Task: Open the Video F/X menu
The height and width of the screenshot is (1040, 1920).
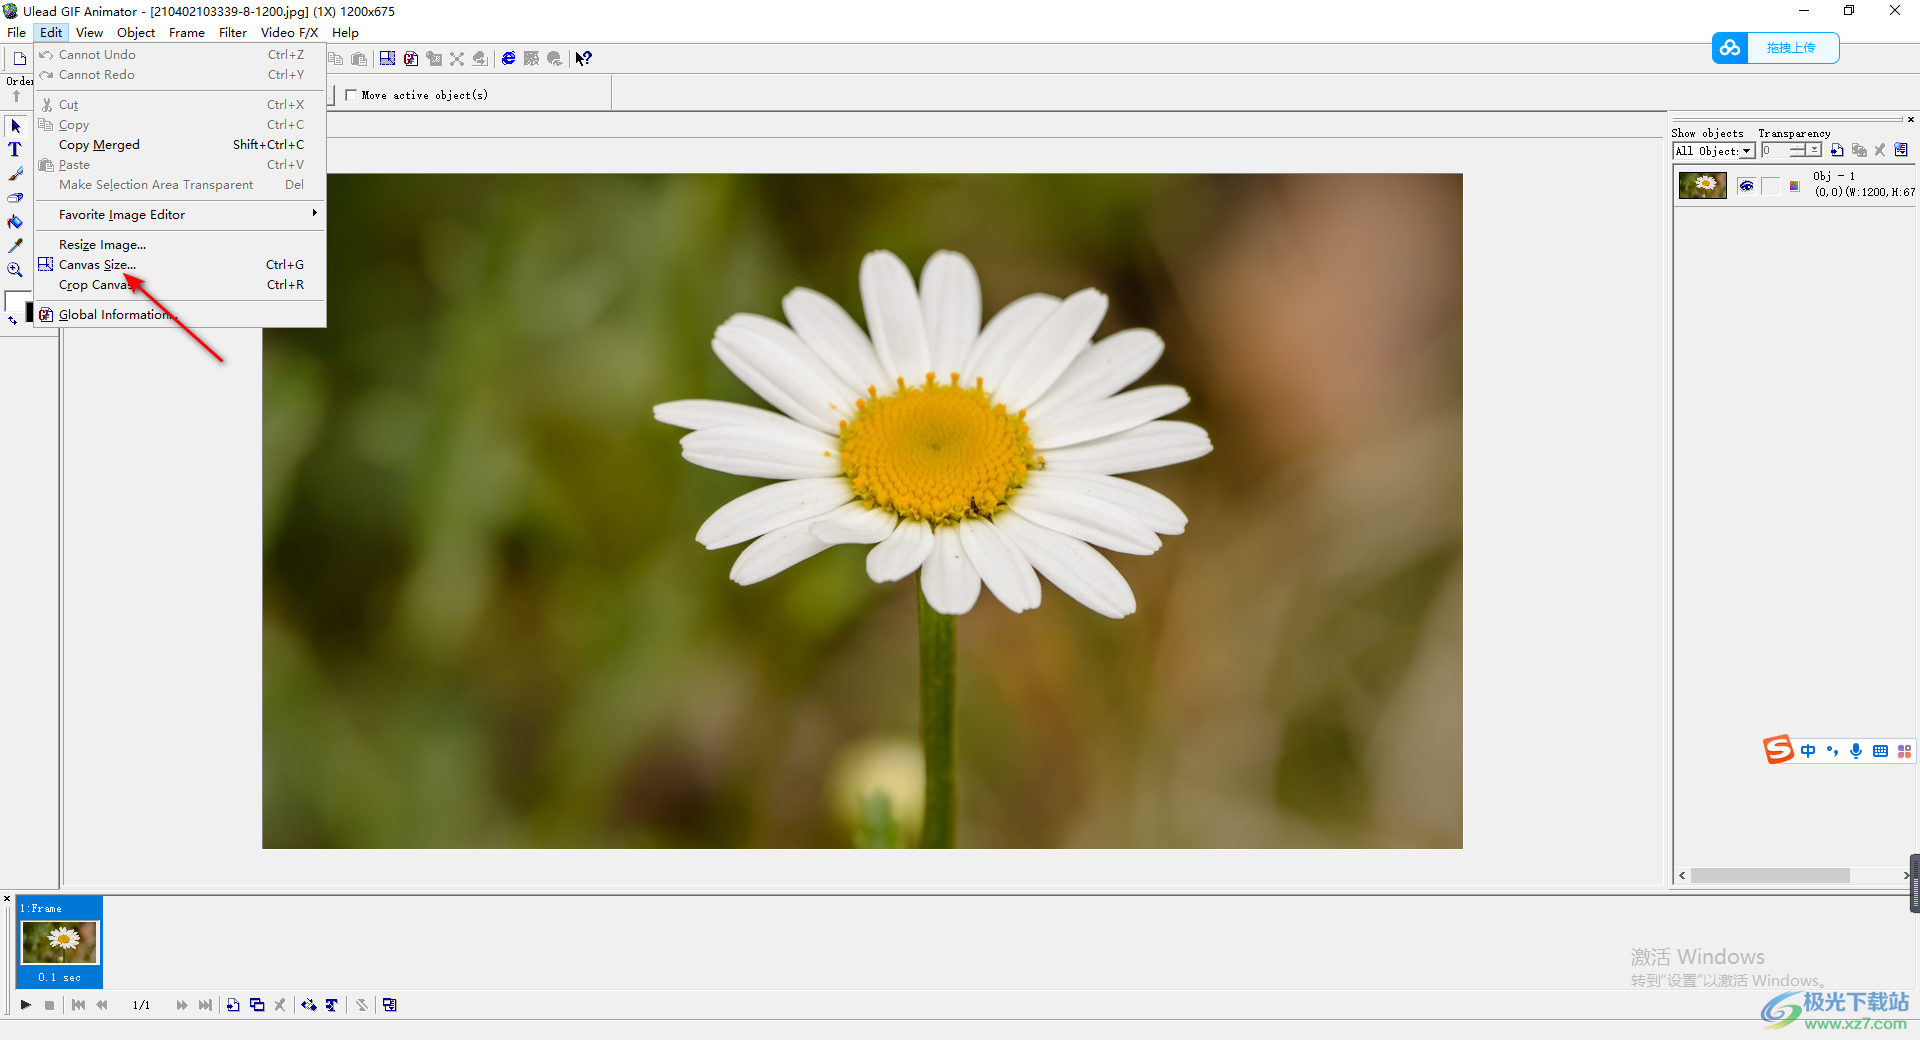Action: [x=289, y=33]
